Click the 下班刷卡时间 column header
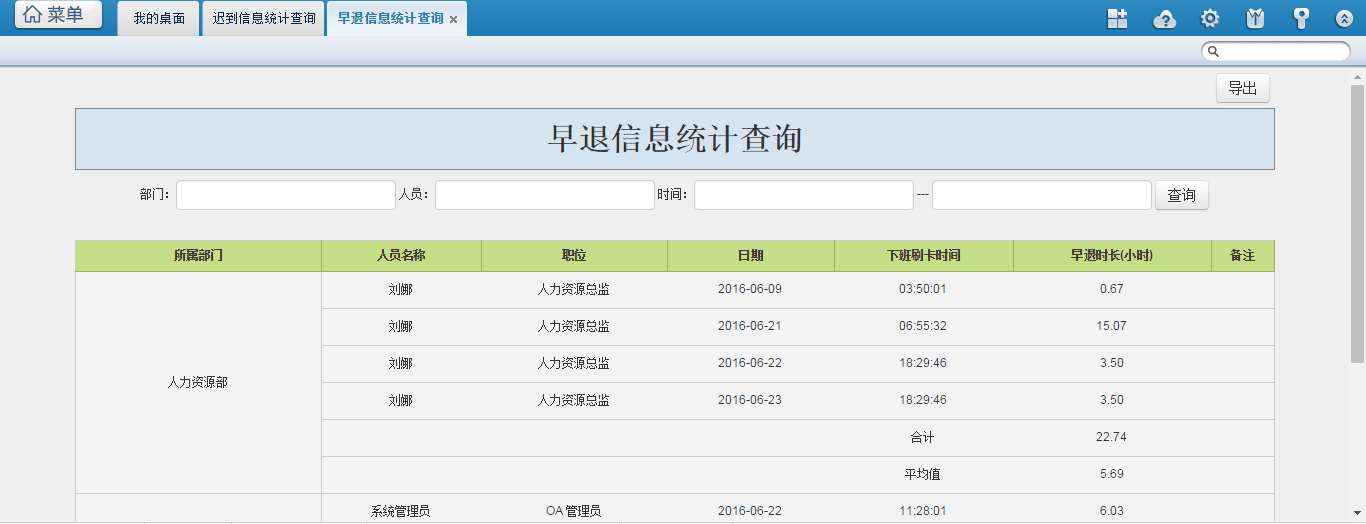 click(x=923, y=256)
